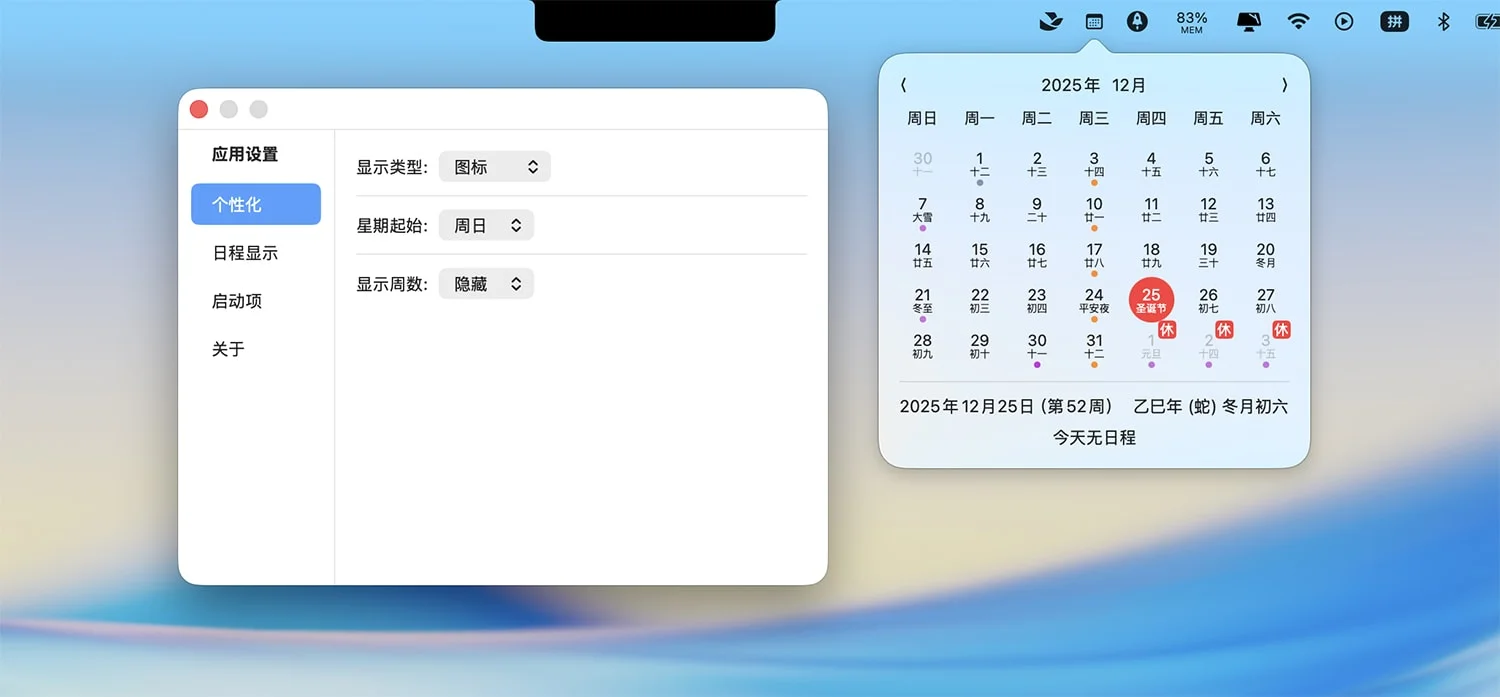Click the 83% MEM status indicator
The height and width of the screenshot is (697, 1500).
click(1190, 20)
